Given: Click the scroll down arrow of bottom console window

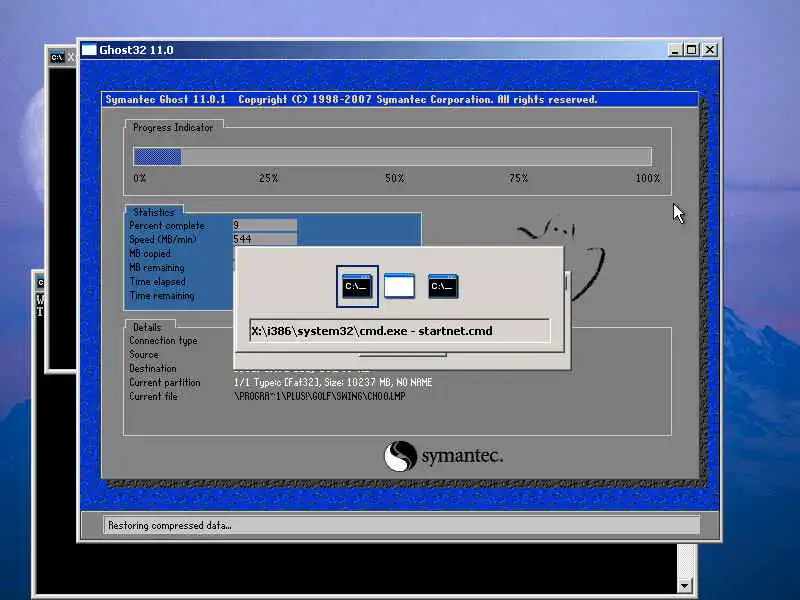Looking at the screenshot, I should pyautogui.click(x=685, y=585).
